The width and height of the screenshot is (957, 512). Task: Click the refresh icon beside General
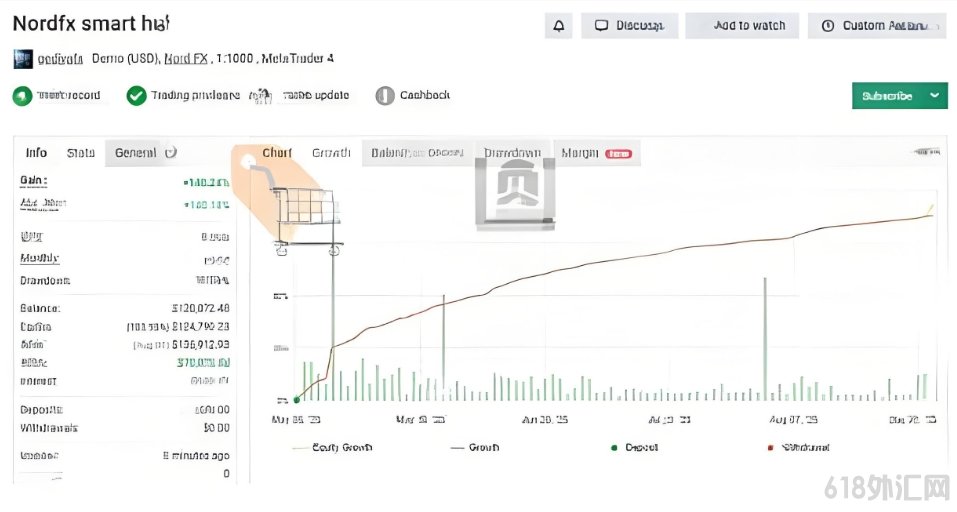[x=171, y=153]
